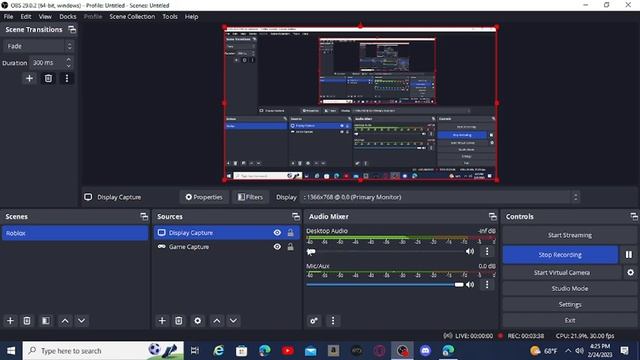Delete the selected scene transition
Screen dimensions: 640x360
click(48, 78)
